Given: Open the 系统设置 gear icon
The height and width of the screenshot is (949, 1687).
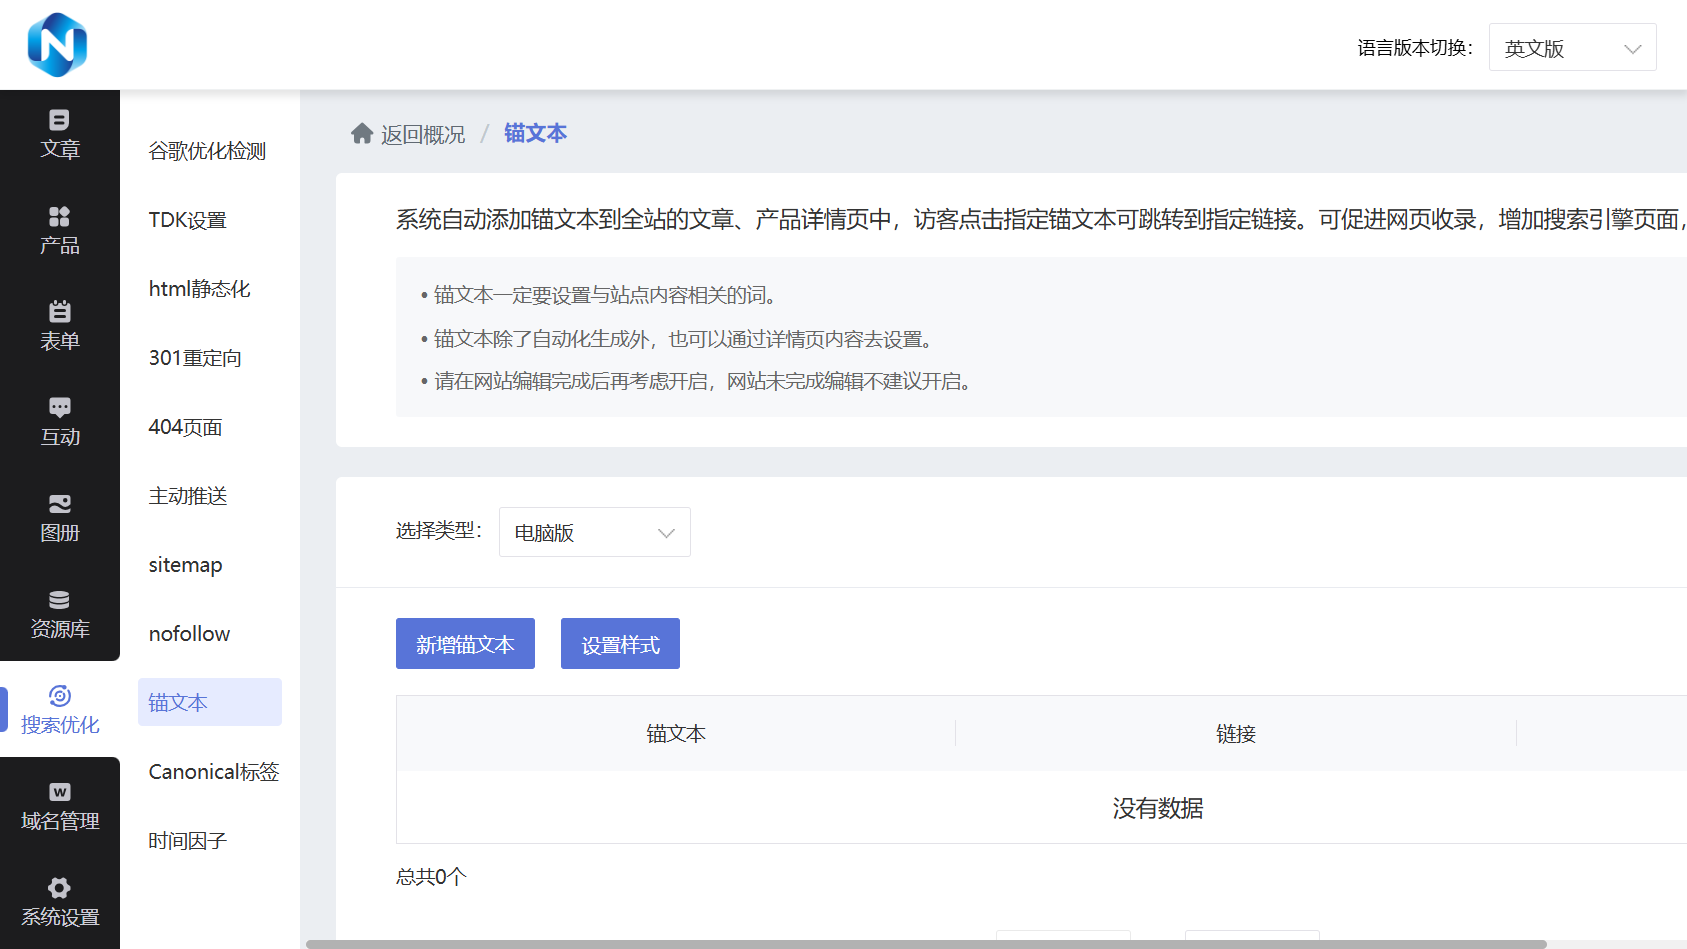Looking at the screenshot, I should point(60,888).
